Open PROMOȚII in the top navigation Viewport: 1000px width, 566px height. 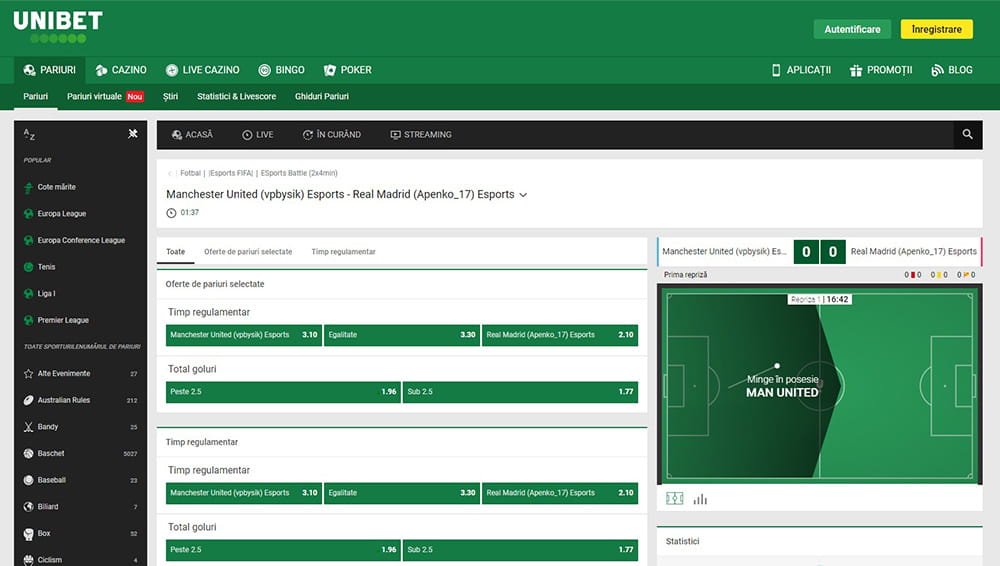tap(881, 70)
